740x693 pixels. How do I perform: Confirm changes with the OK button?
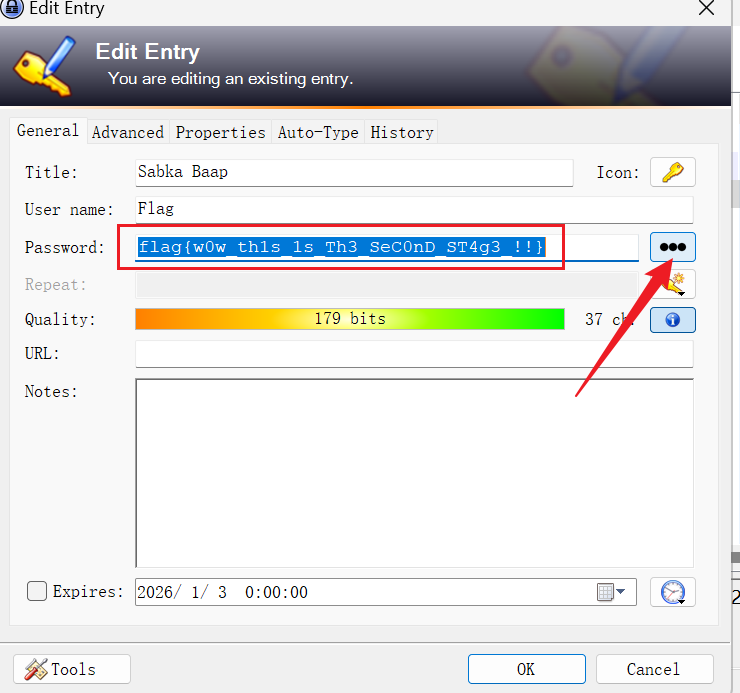pyautogui.click(x=526, y=669)
